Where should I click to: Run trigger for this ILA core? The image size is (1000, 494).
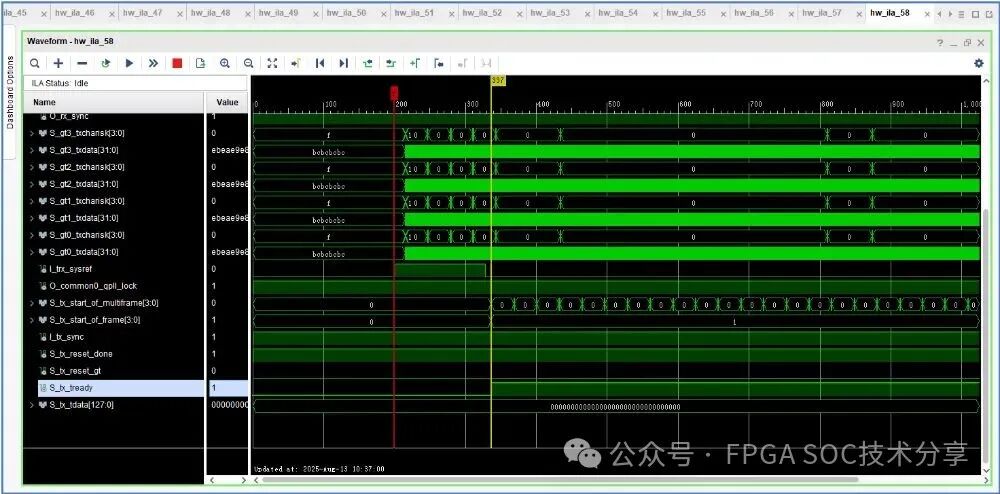pos(129,63)
